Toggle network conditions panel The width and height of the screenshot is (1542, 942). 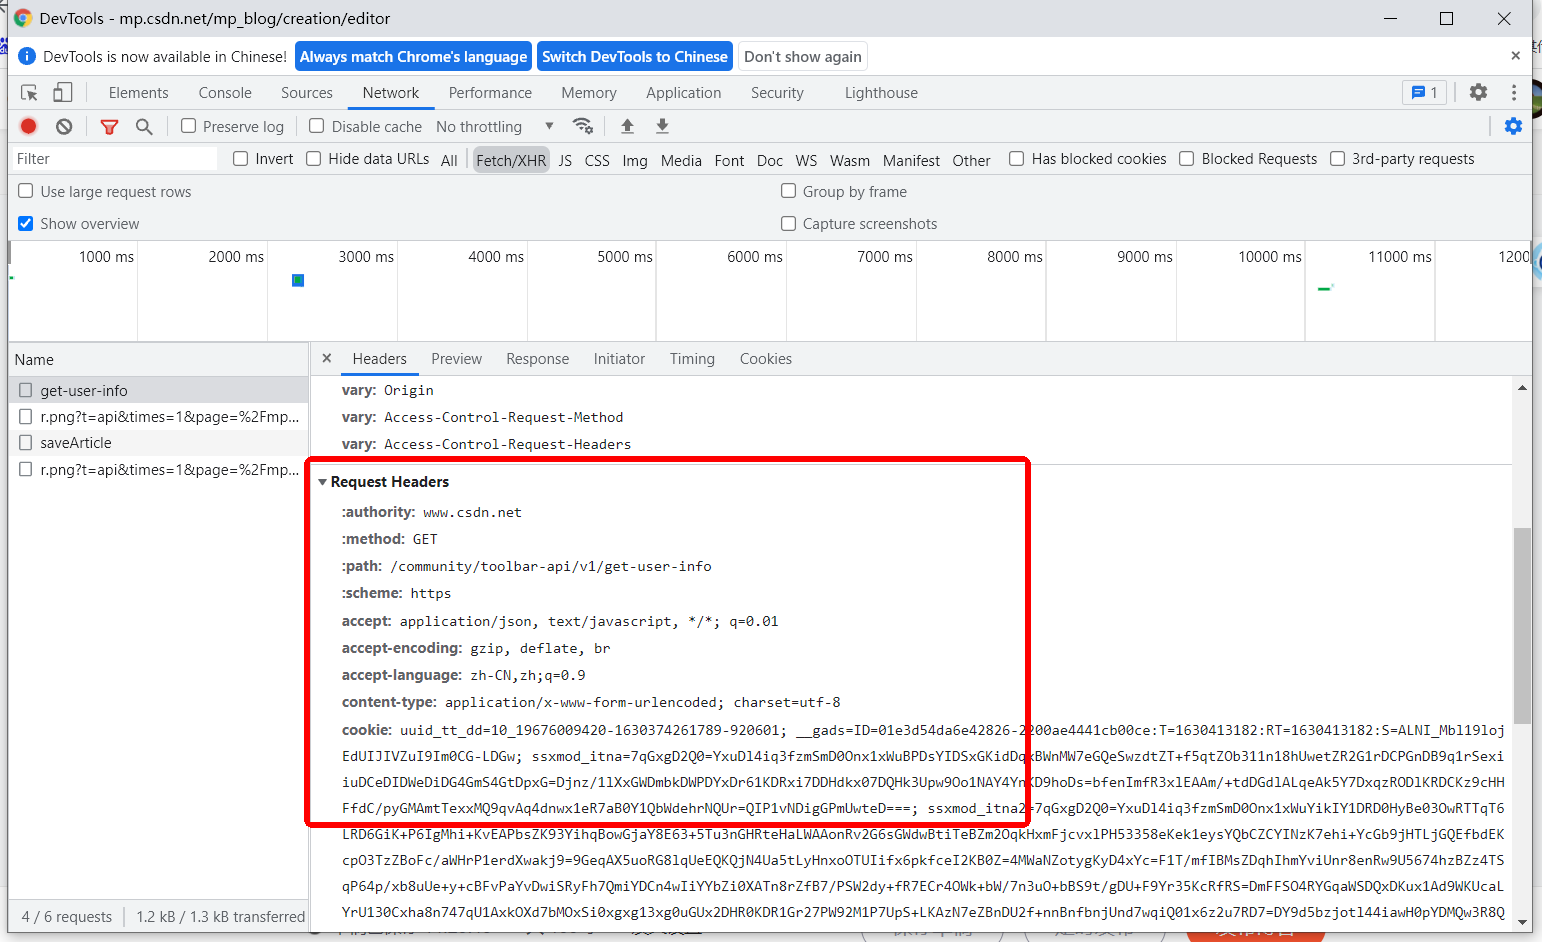[x=583, y=126]
